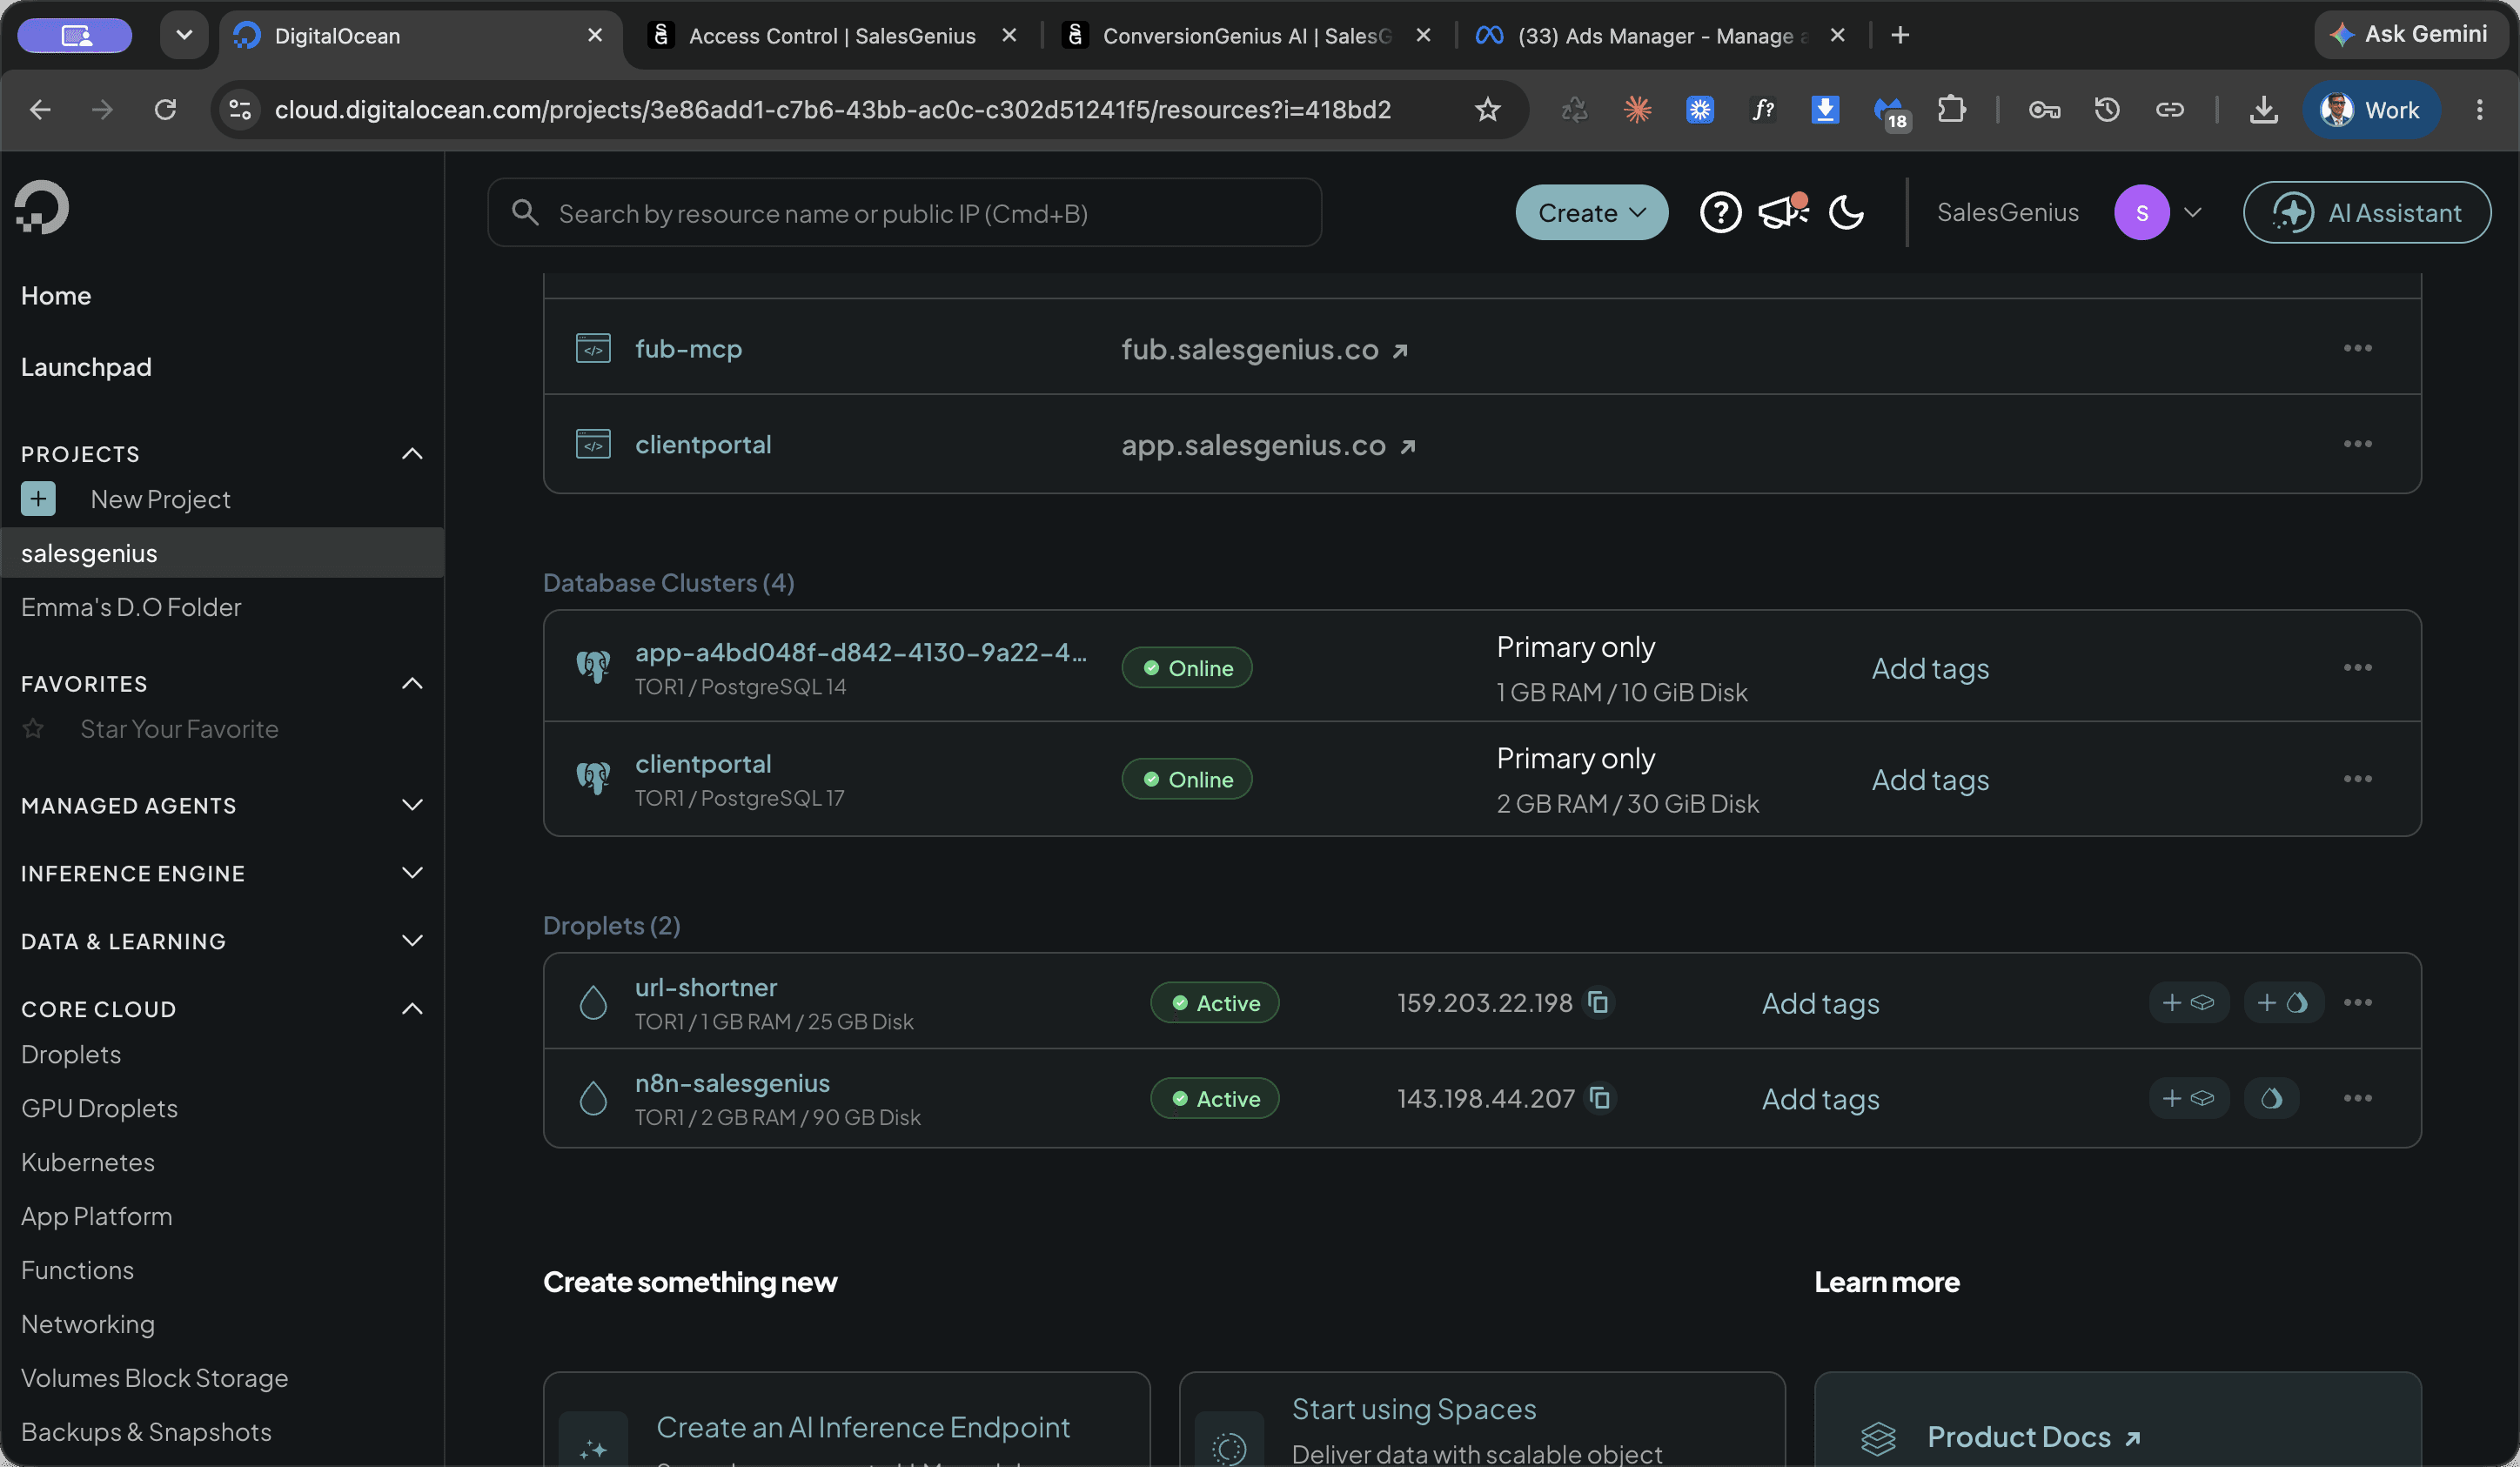
Task: Switch to the ConversionGenius AI tab
Action: (1246, 36)
